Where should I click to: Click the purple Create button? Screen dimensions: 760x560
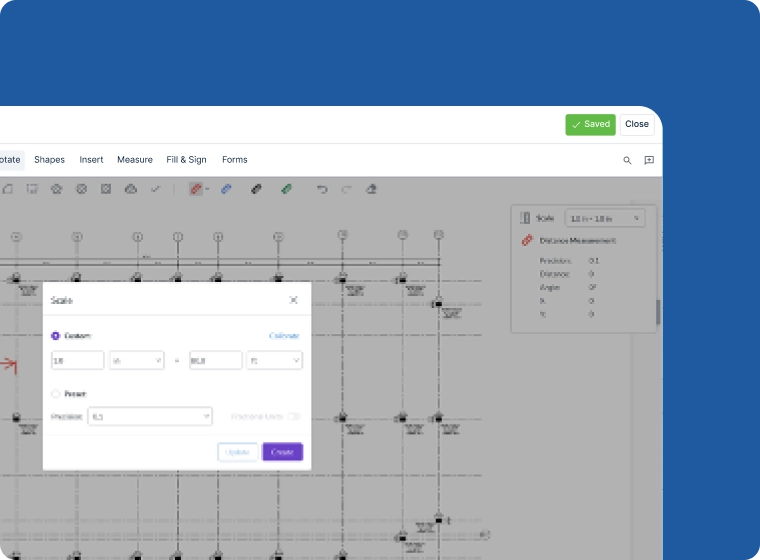[282, 452]
